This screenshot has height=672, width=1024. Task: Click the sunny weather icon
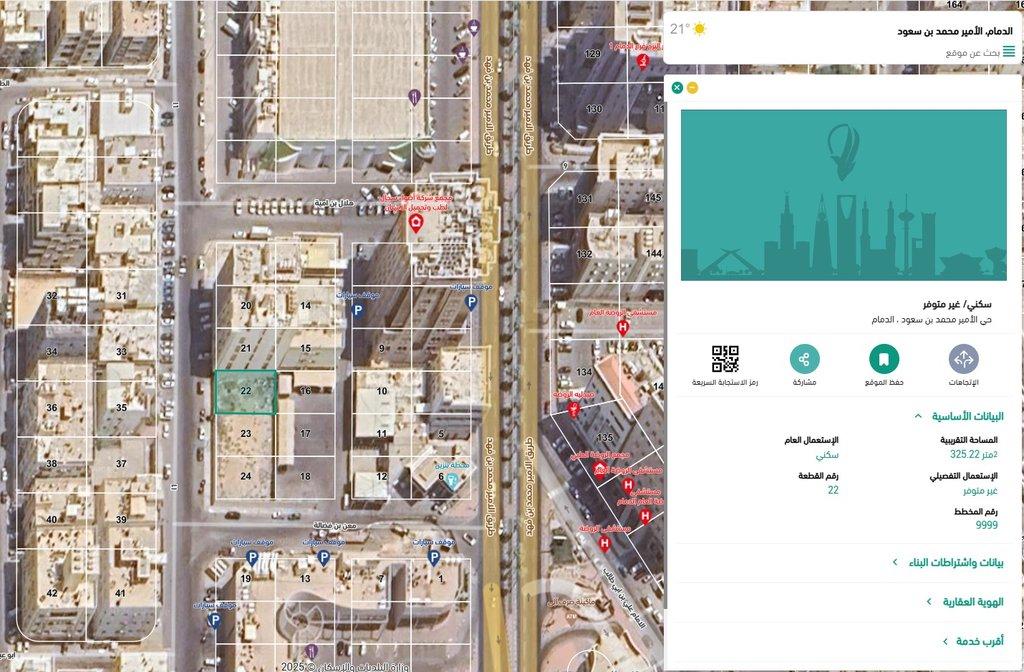point(699,29)
